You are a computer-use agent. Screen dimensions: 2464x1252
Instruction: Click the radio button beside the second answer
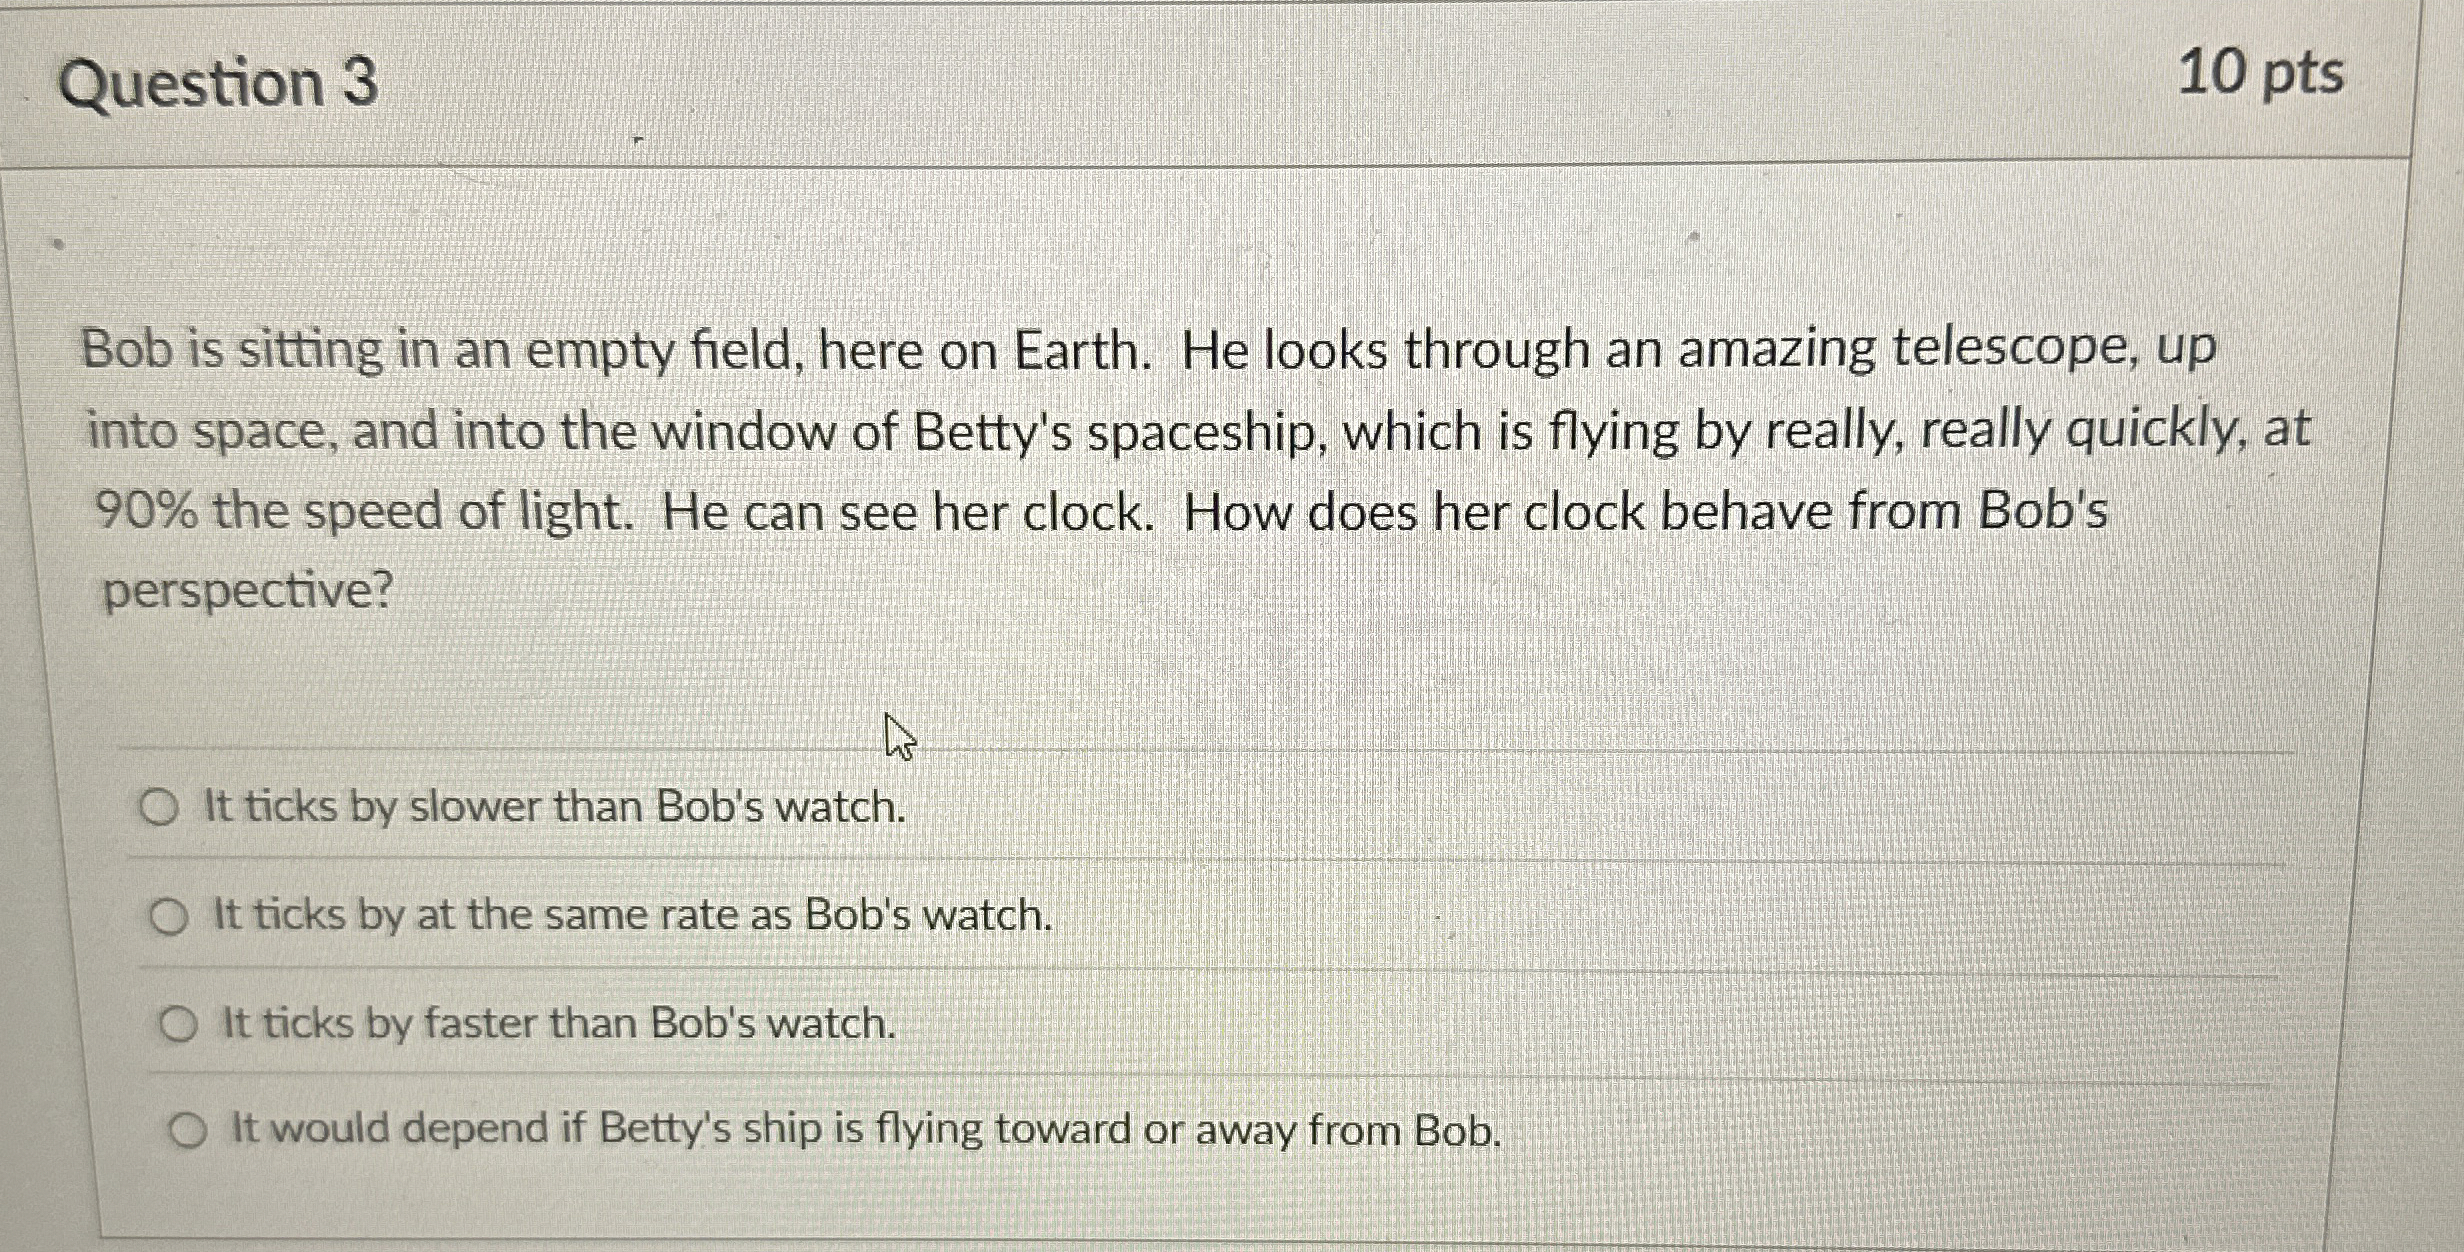(x=172, y=915)
